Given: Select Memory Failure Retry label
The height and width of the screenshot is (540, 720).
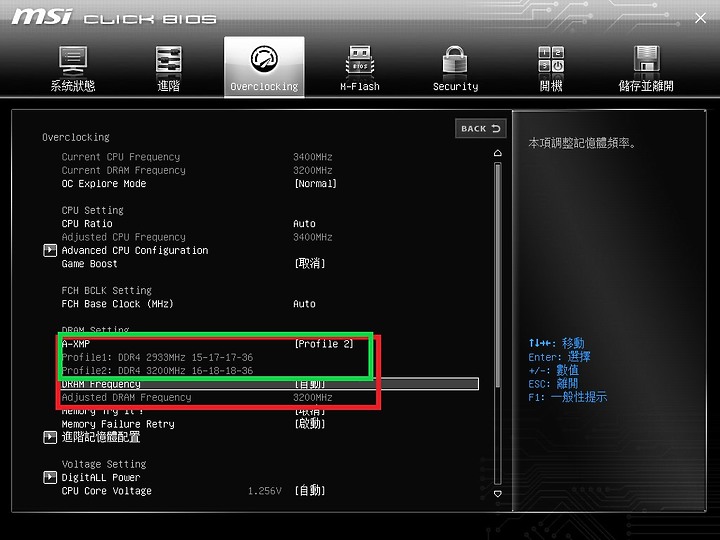Looking at the screenshot, I should click(x=118, y=424).
